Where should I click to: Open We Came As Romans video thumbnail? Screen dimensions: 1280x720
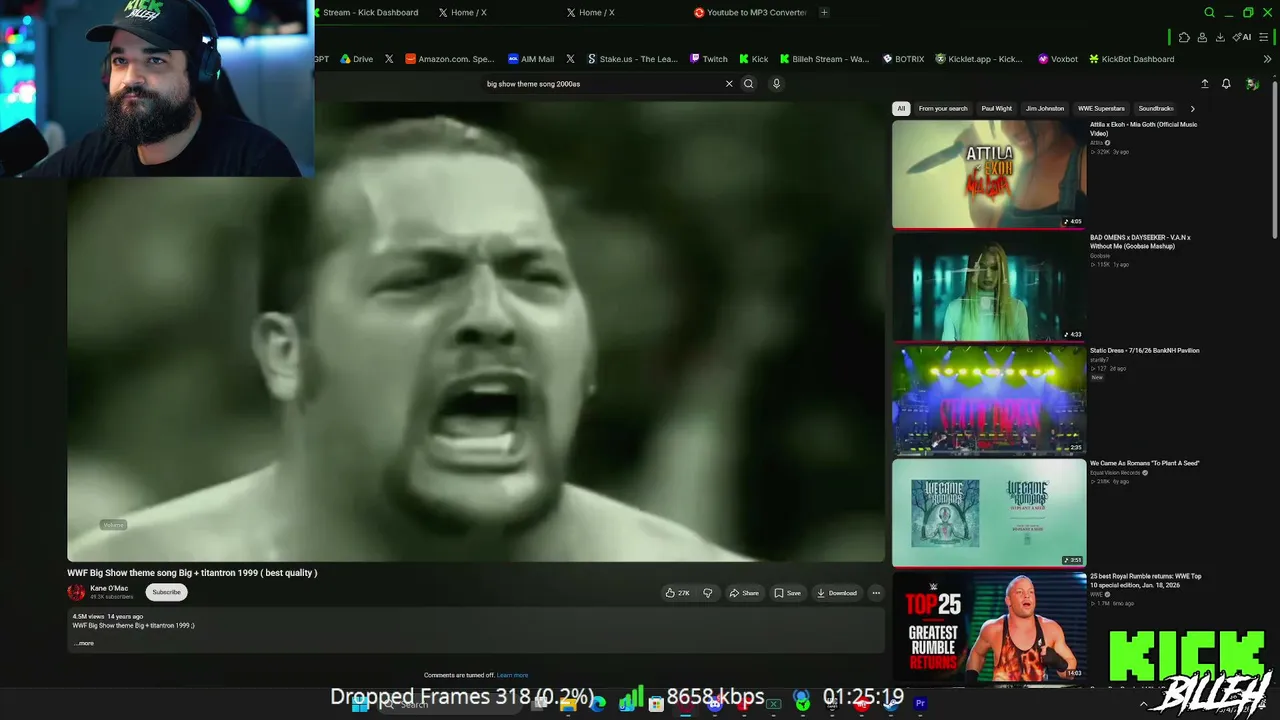pyautogui.click(x=989, y=513)
